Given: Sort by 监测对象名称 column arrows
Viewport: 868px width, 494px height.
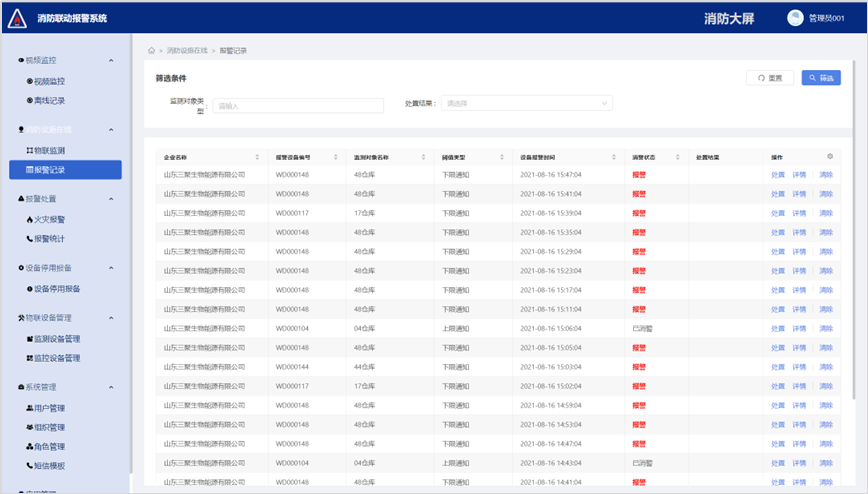Looking at the screenshot, I should (x=423, y=157).
